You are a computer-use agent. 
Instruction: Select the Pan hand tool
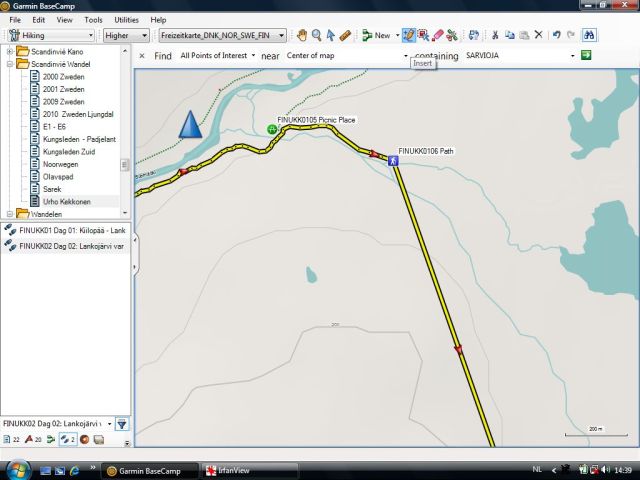point(301,35)
